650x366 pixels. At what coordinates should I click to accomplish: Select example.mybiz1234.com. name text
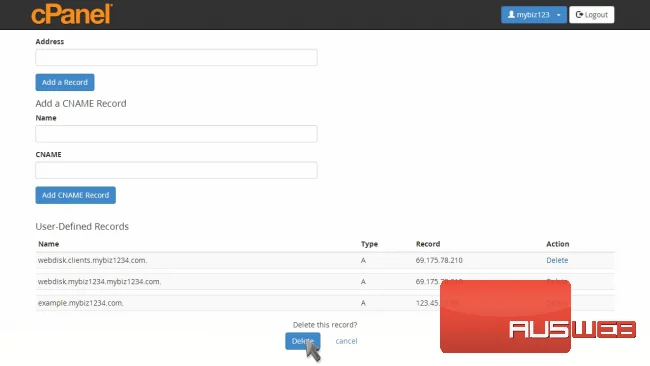pos(80,303)
